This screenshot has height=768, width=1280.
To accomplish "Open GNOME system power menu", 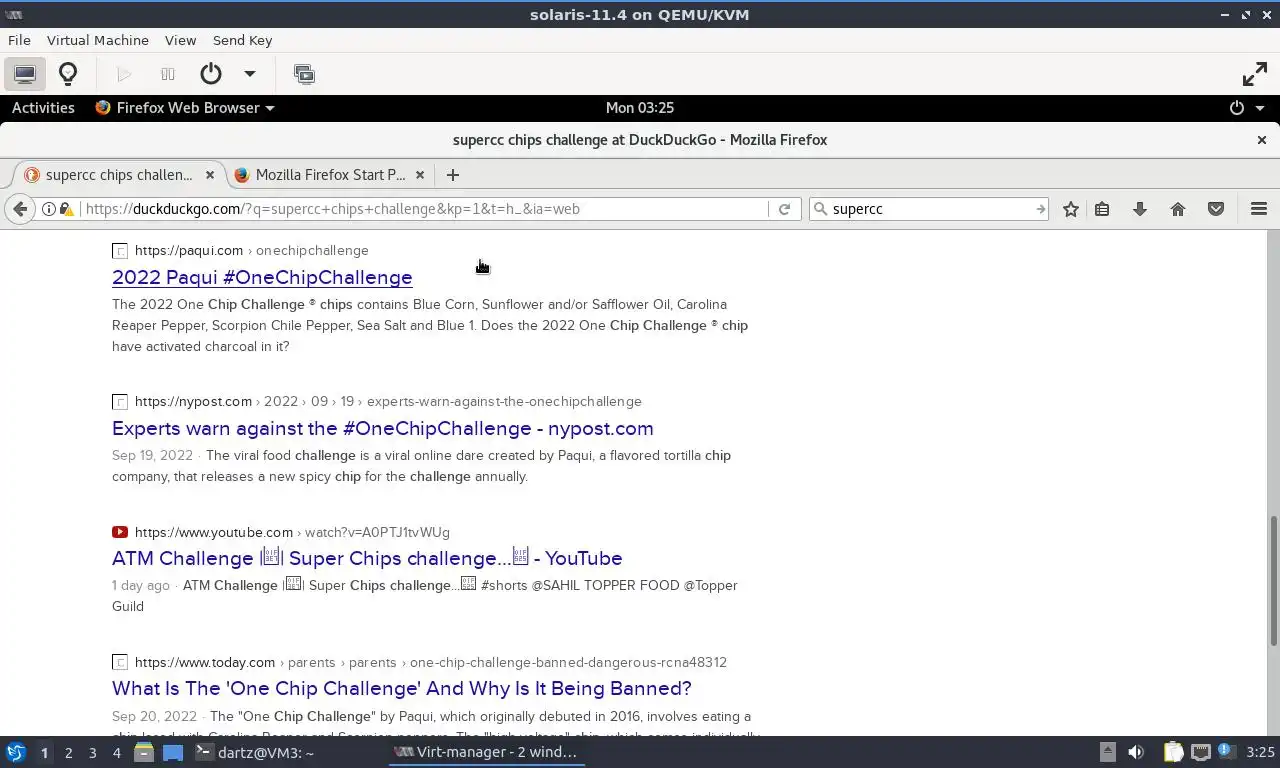I will coord(1247,108).
